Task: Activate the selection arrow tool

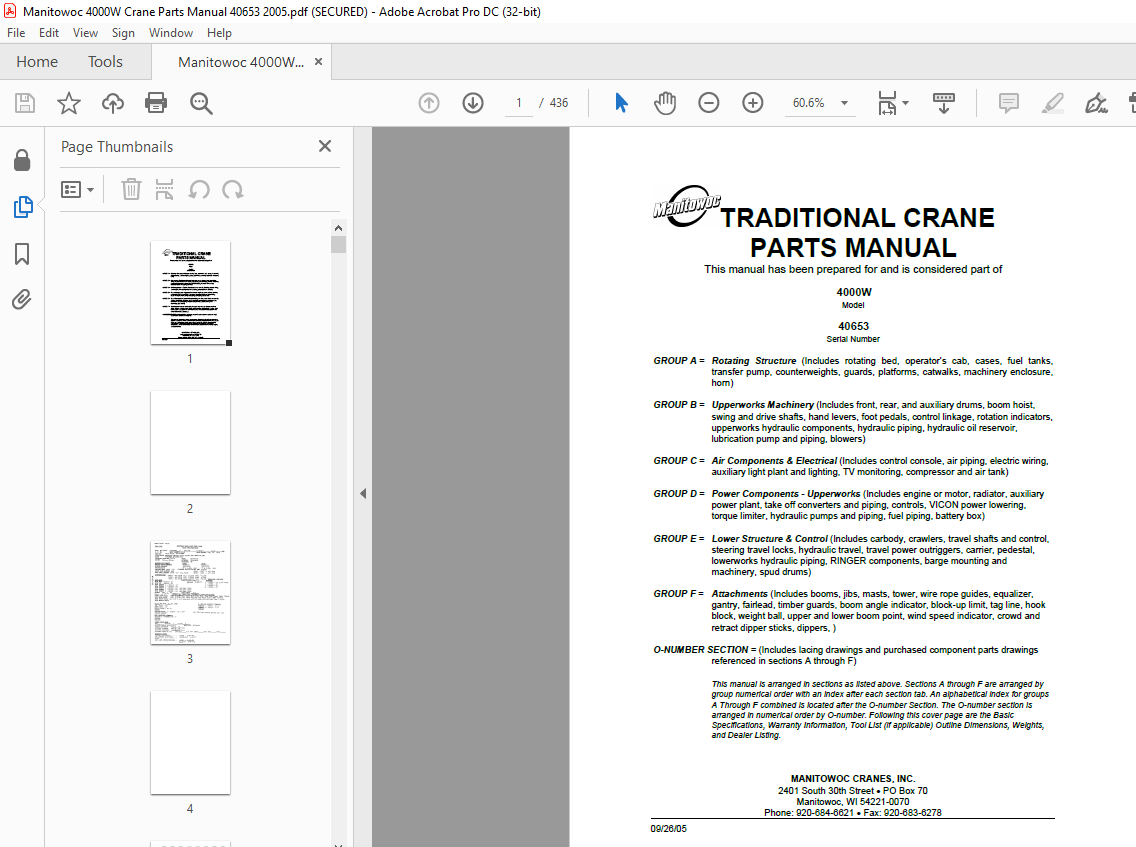Action: point(621,103)
